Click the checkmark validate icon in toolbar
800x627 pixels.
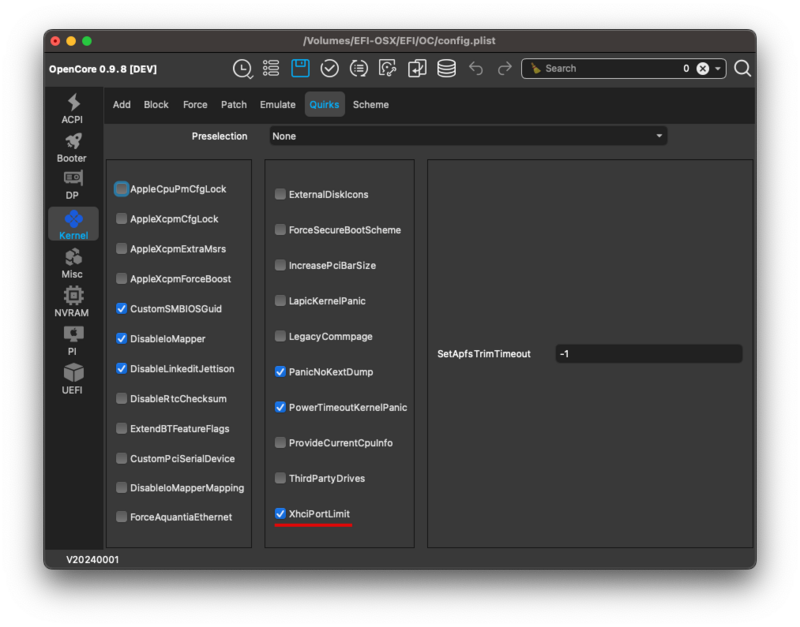click(x=329, y=68)
